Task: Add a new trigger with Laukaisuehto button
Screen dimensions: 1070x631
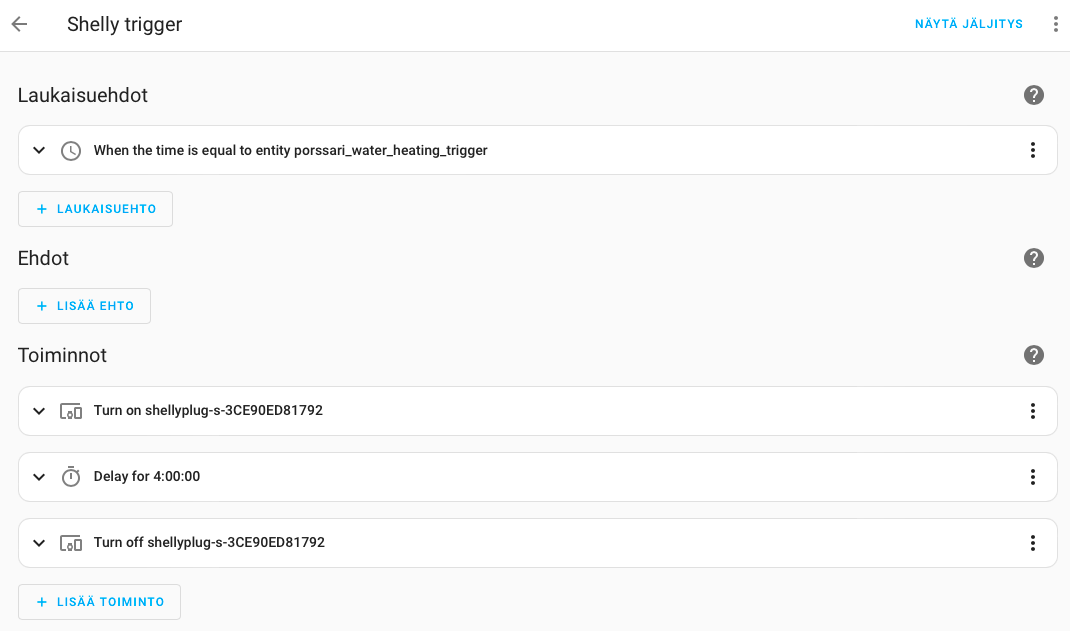Action: (96, 209)
